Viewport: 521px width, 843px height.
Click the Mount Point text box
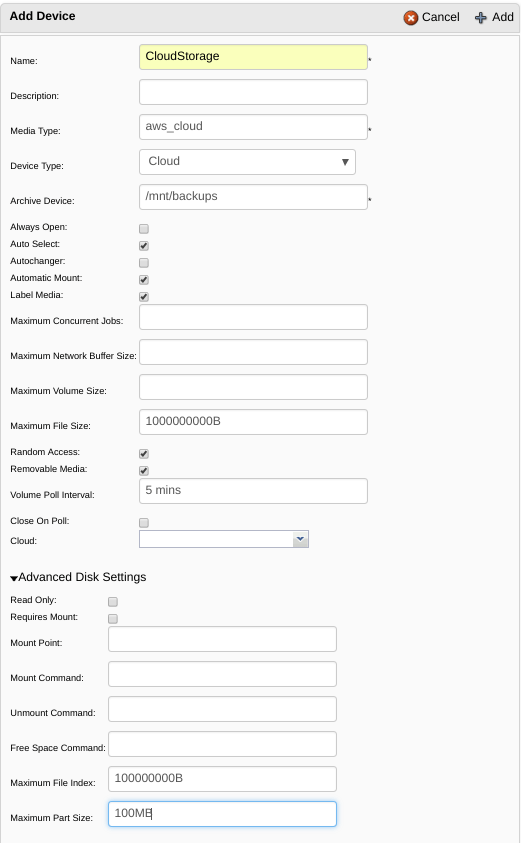223,639
